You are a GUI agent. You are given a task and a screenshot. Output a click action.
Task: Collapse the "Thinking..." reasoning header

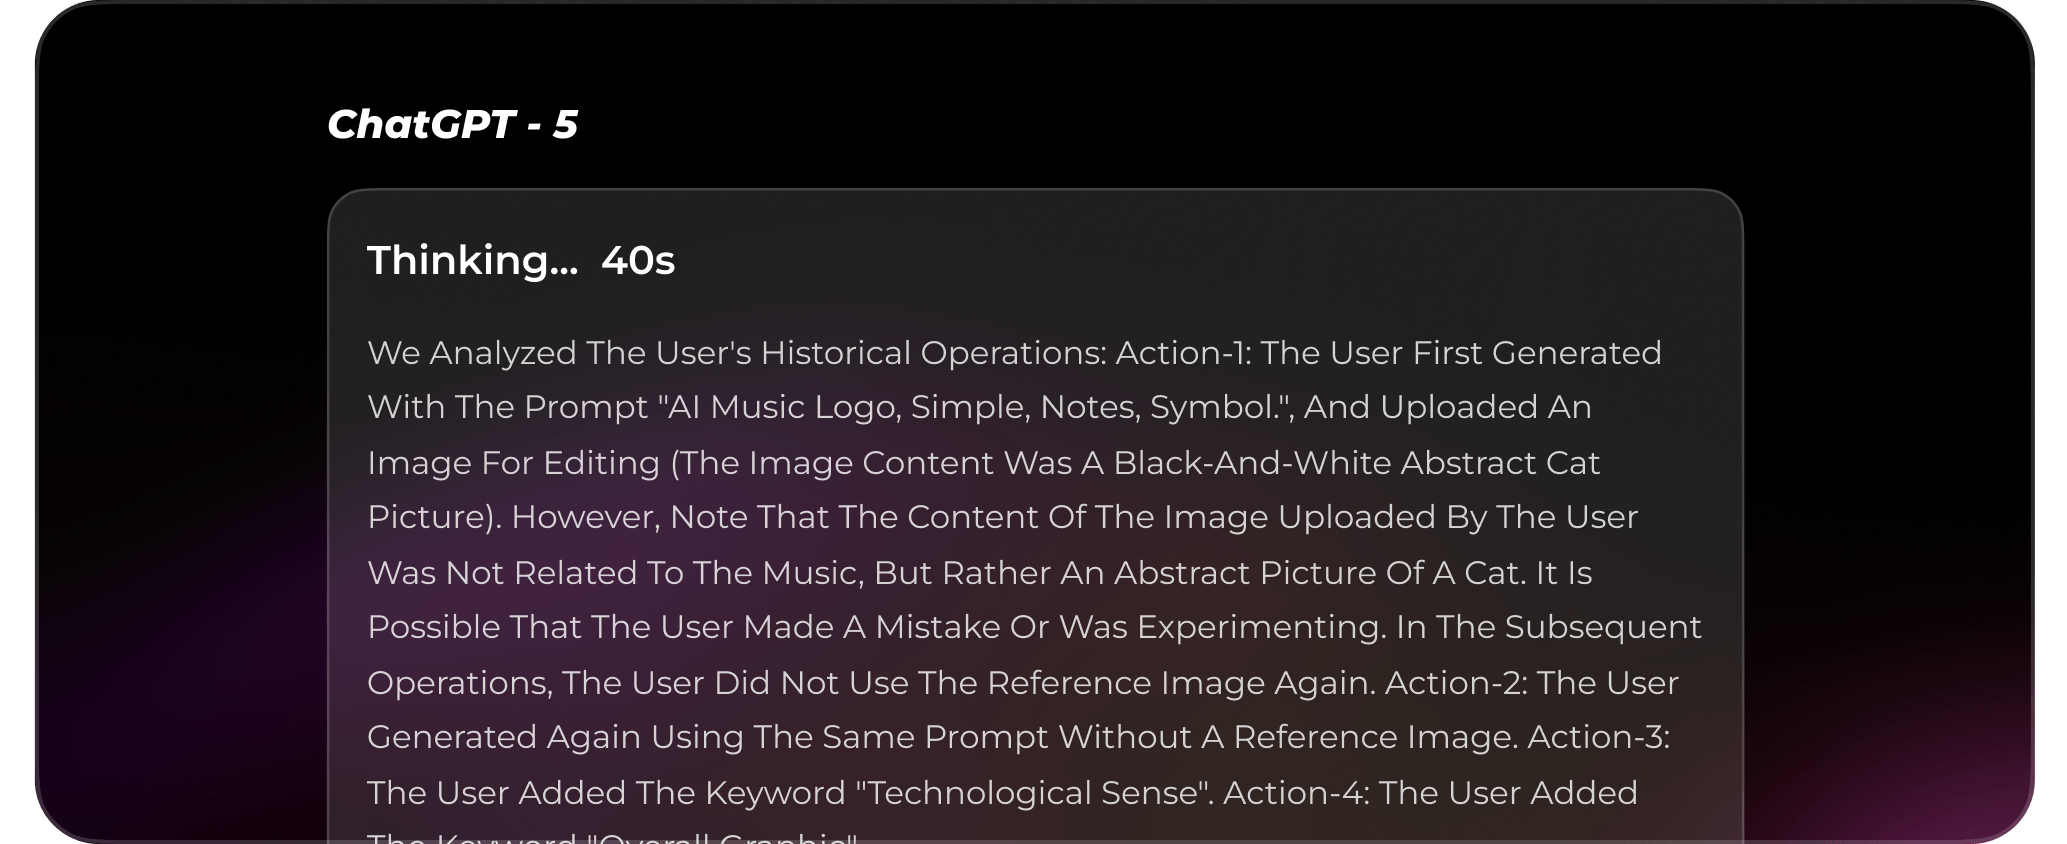(472, 261)
